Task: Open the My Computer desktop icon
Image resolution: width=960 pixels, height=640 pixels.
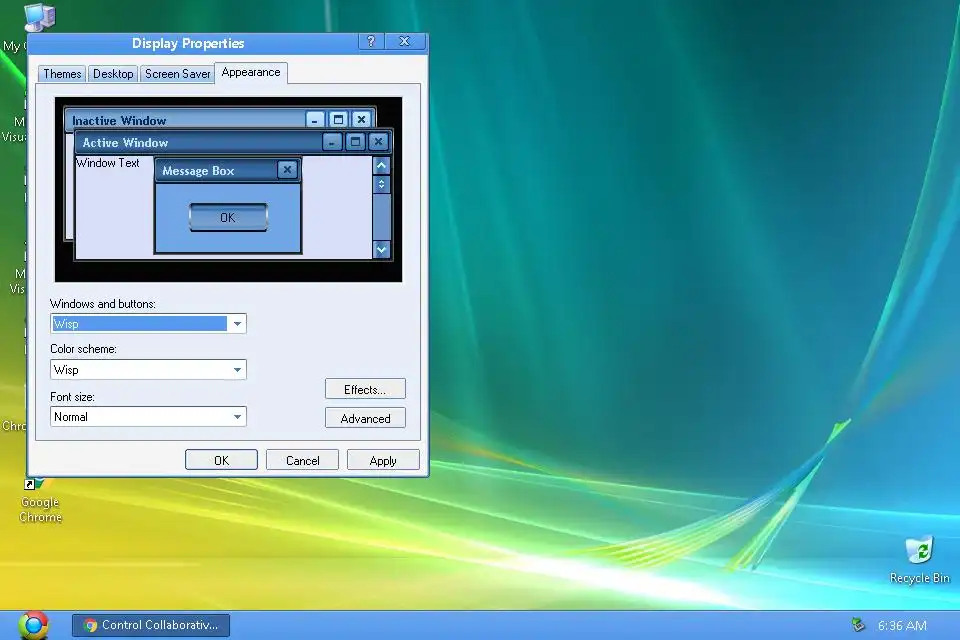Action: pos(38,18)
